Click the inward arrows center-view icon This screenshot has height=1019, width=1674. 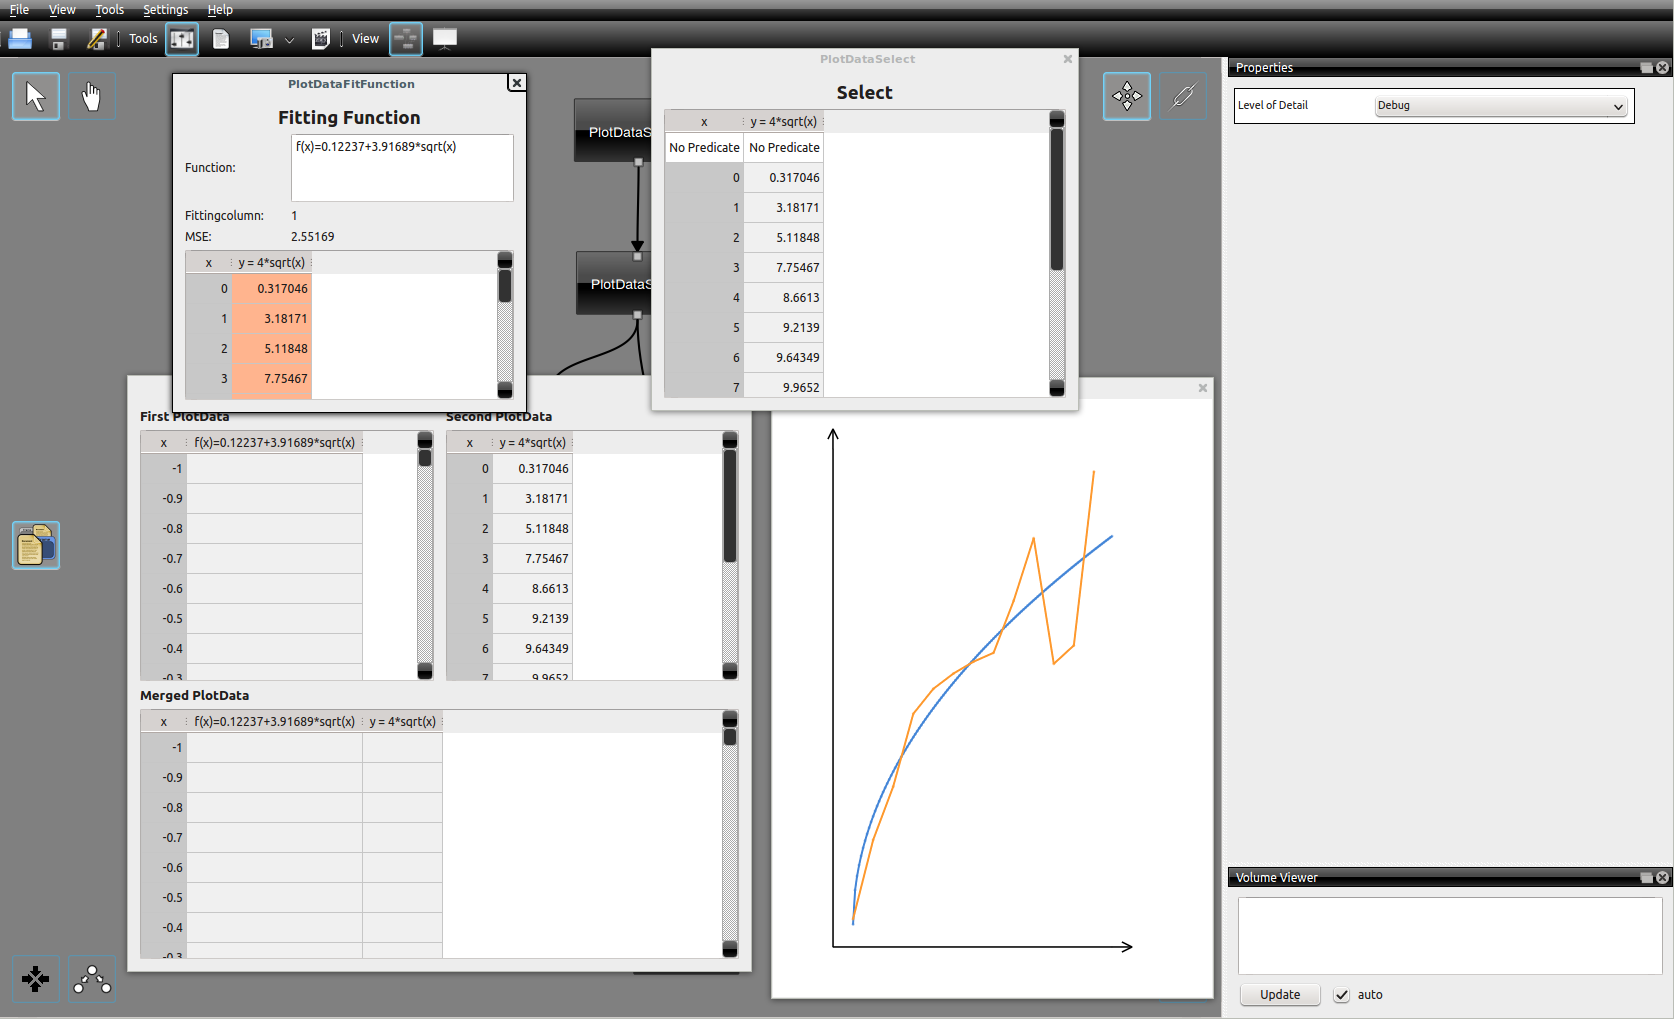tap(36, 979)
